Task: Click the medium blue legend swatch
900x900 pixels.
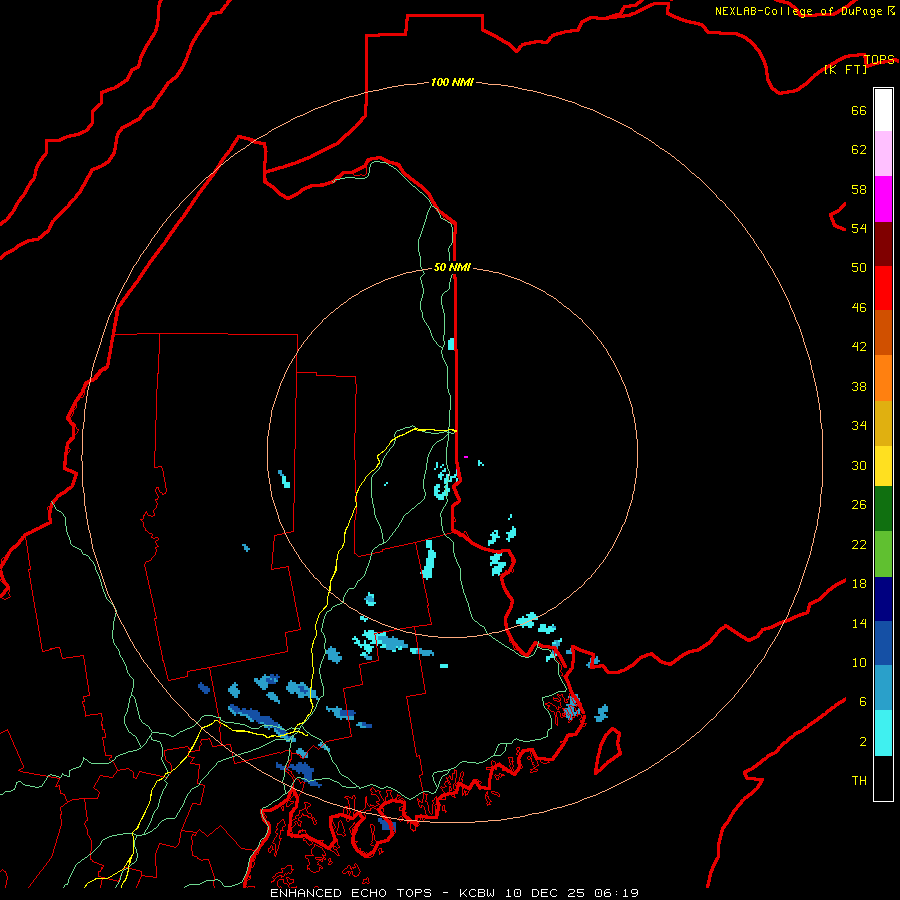Action: 883,643
